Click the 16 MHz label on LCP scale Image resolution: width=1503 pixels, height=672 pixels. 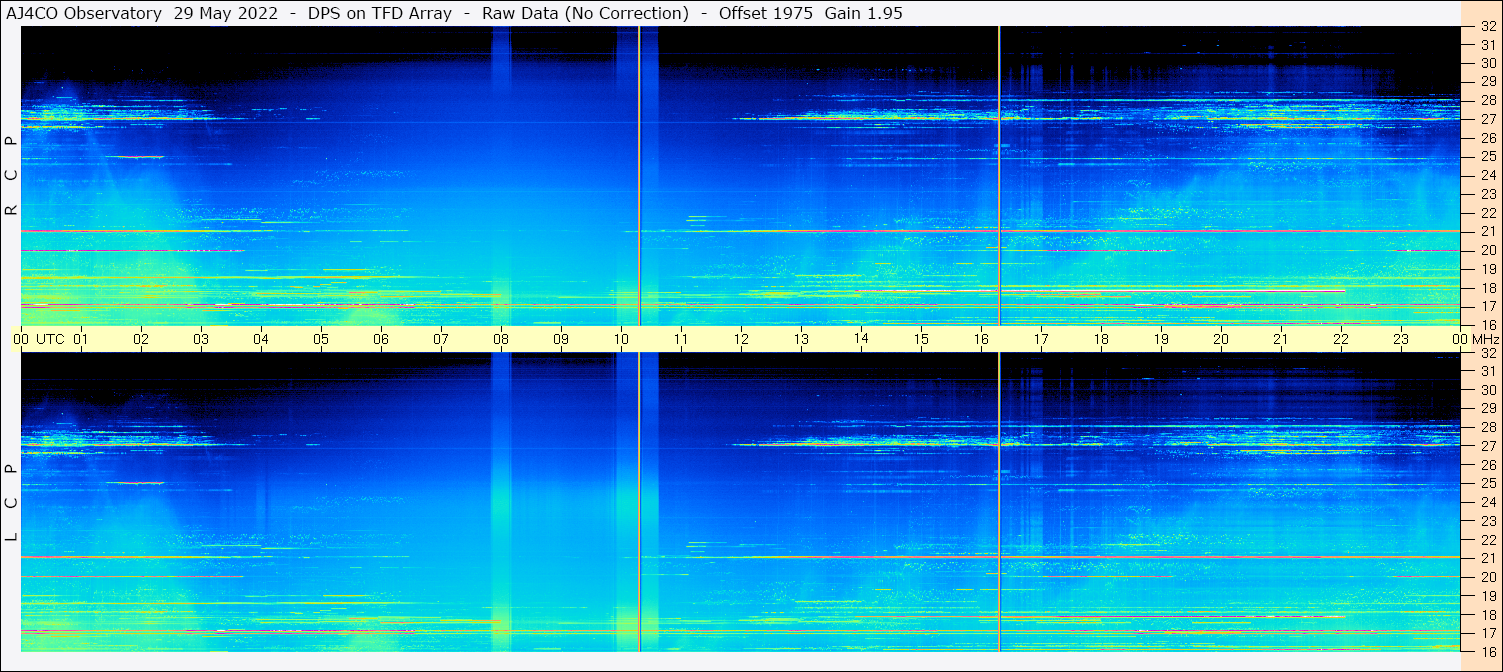[1487, 652]
